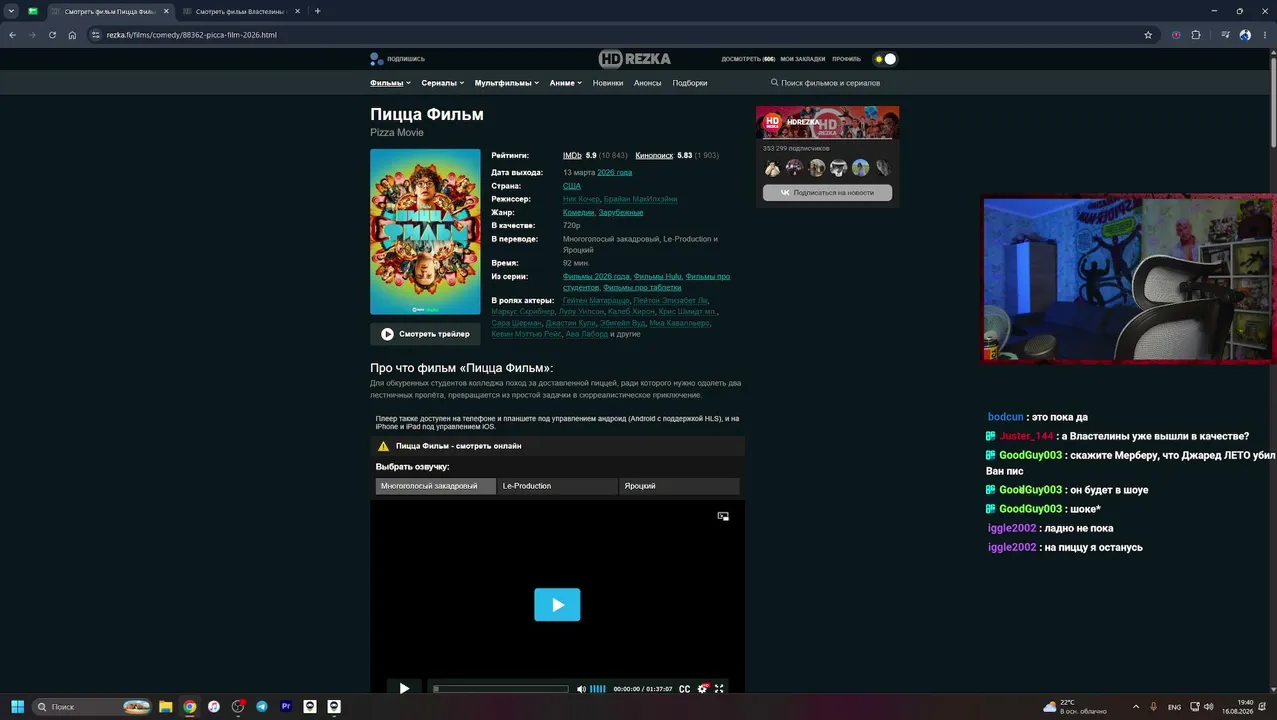Image resolution: width=1277 pixels, height=720 pixels.
Task: Open the 2026 года release date link
Action: (614, 172)
